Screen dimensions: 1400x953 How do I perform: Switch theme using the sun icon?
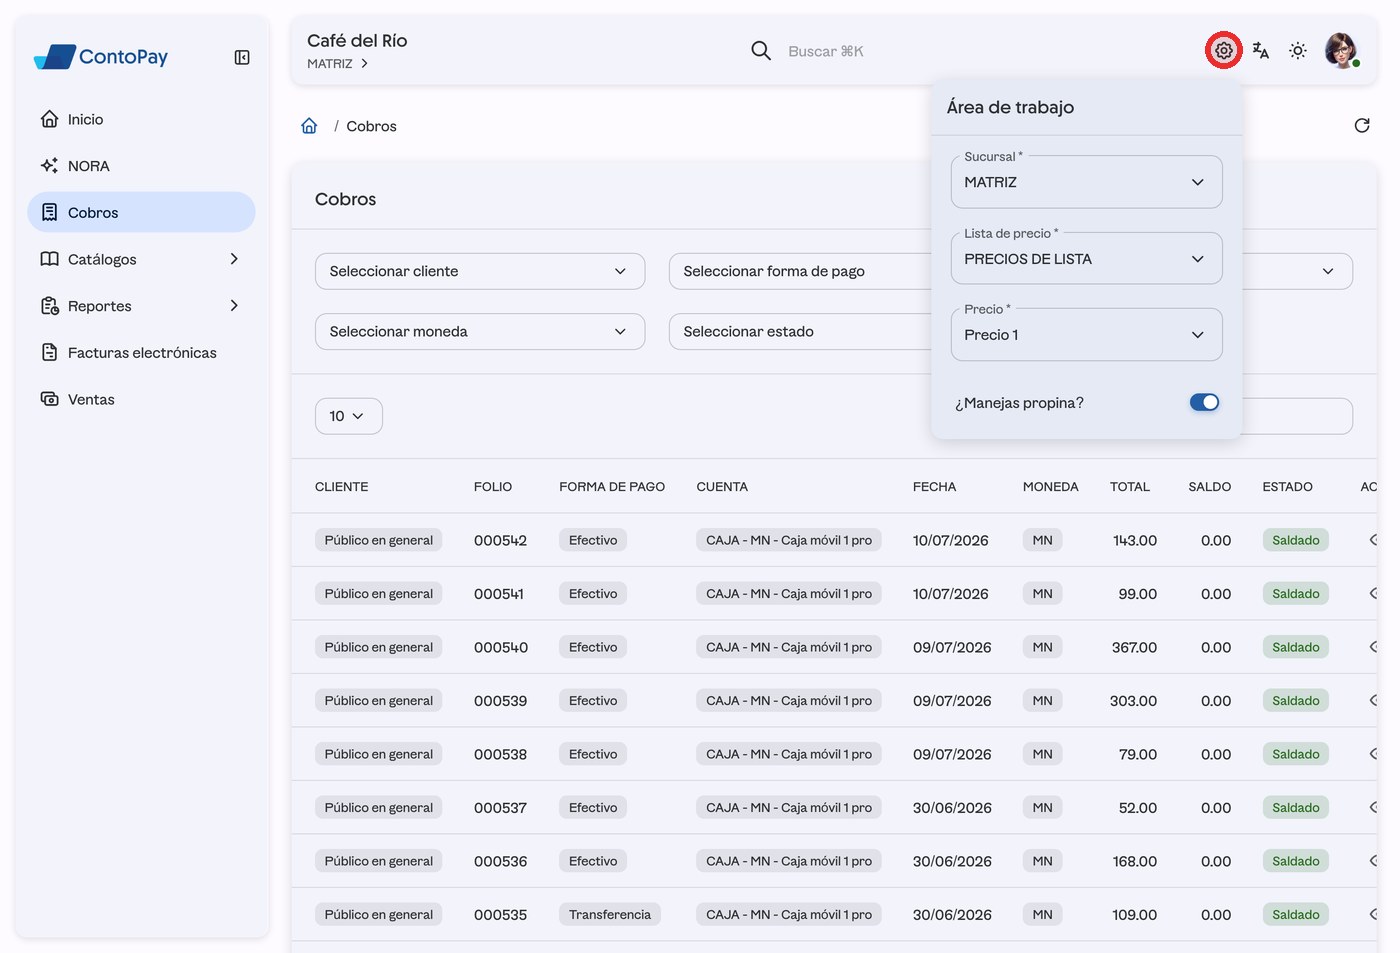point(1298,51)
